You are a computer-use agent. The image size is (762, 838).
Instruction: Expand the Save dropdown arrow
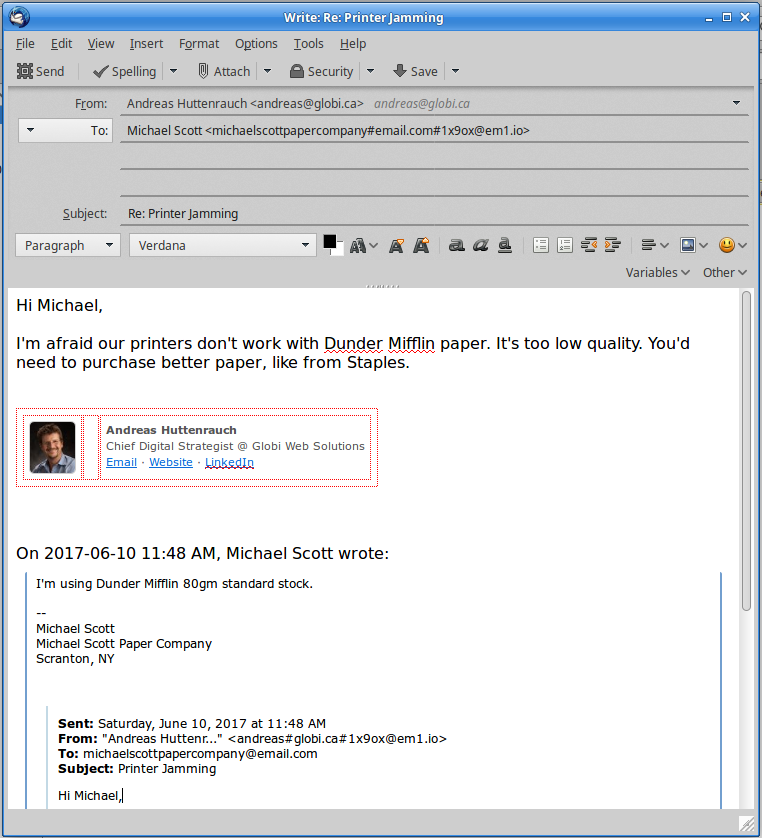click(x=455, y=71)
